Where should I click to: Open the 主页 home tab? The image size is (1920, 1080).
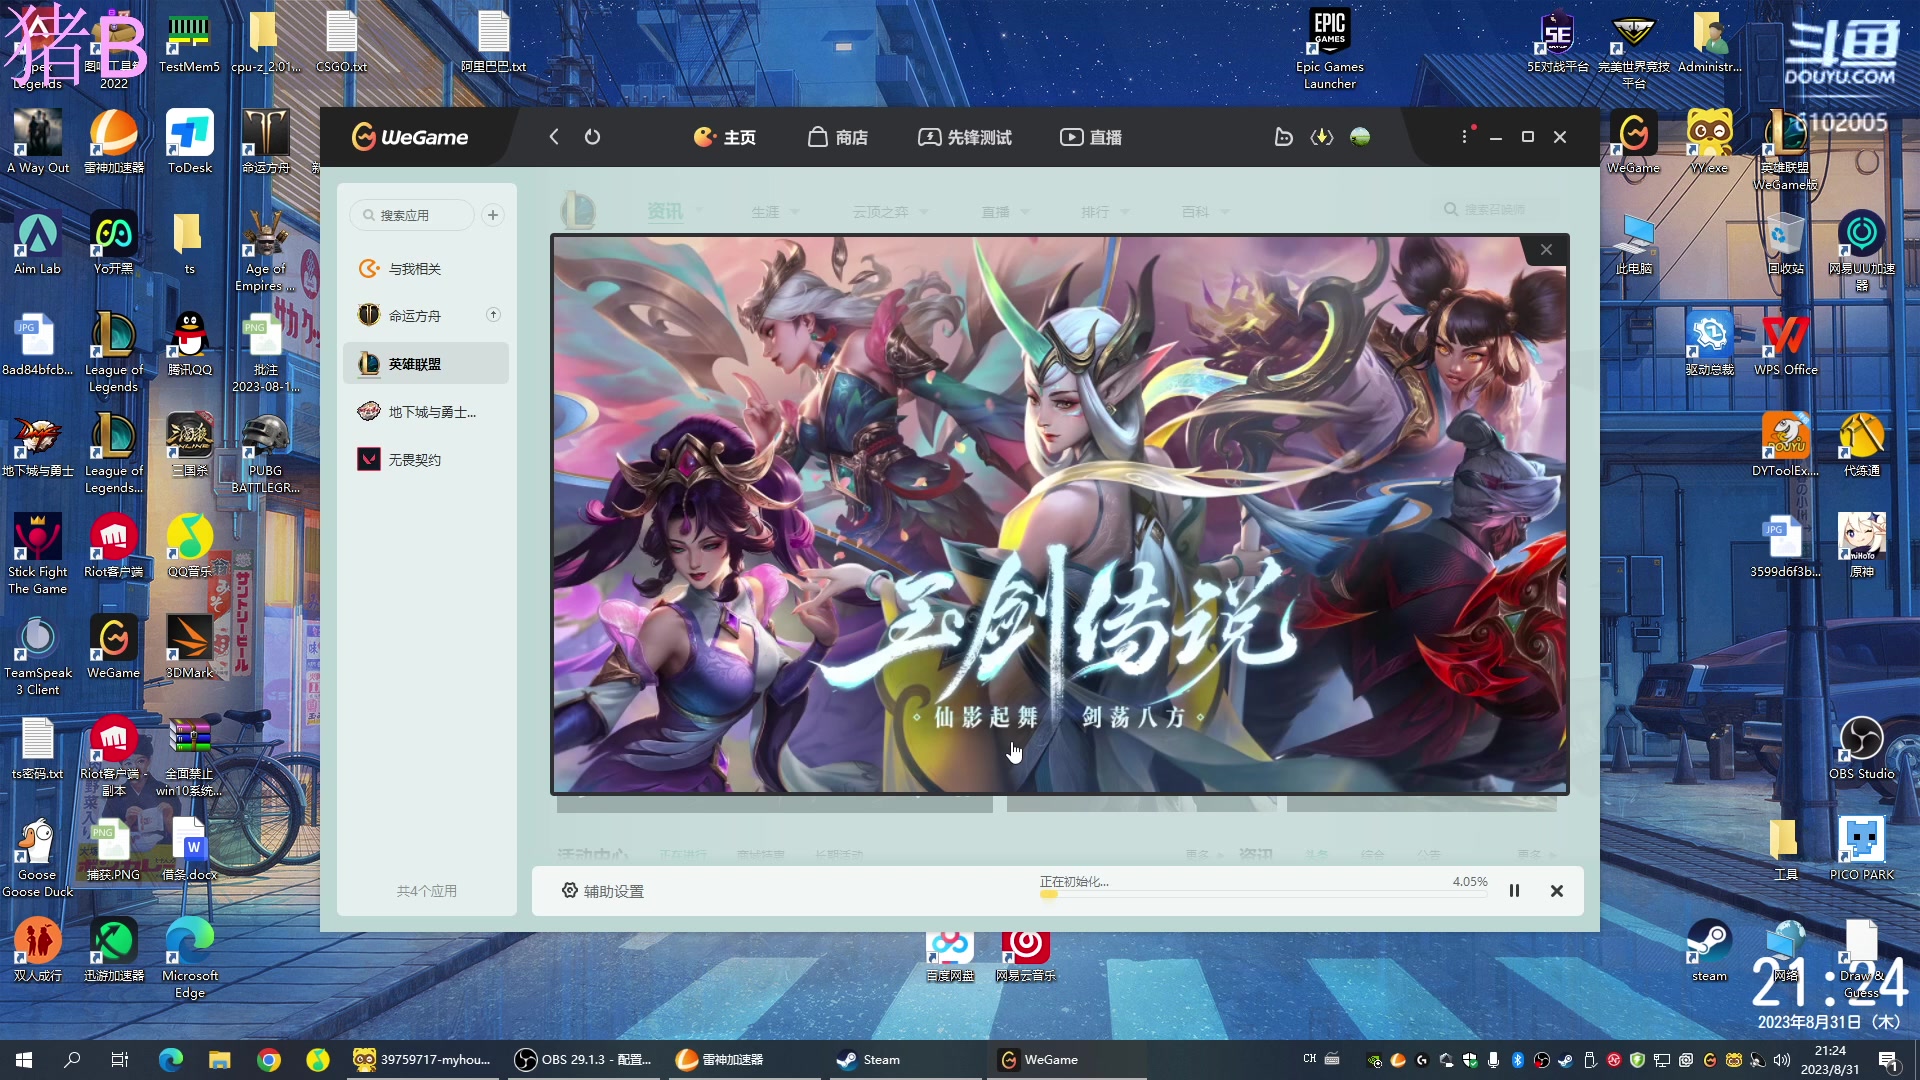pos(725,137)
